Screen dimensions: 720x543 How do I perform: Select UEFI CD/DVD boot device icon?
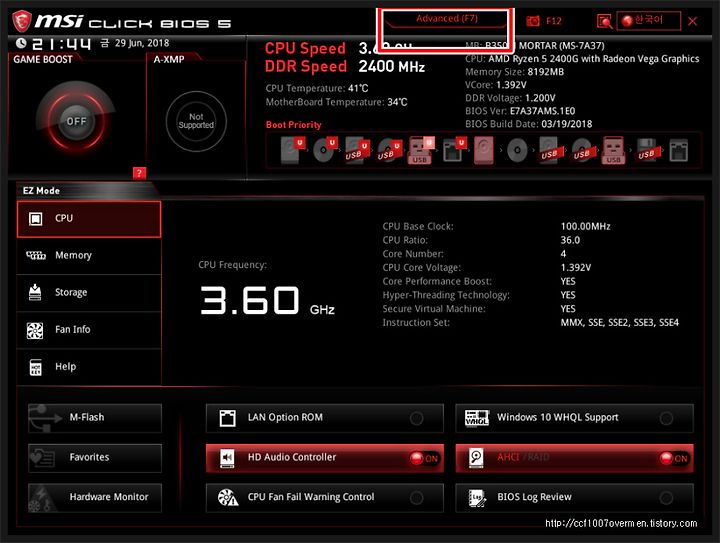click(325, 150)
